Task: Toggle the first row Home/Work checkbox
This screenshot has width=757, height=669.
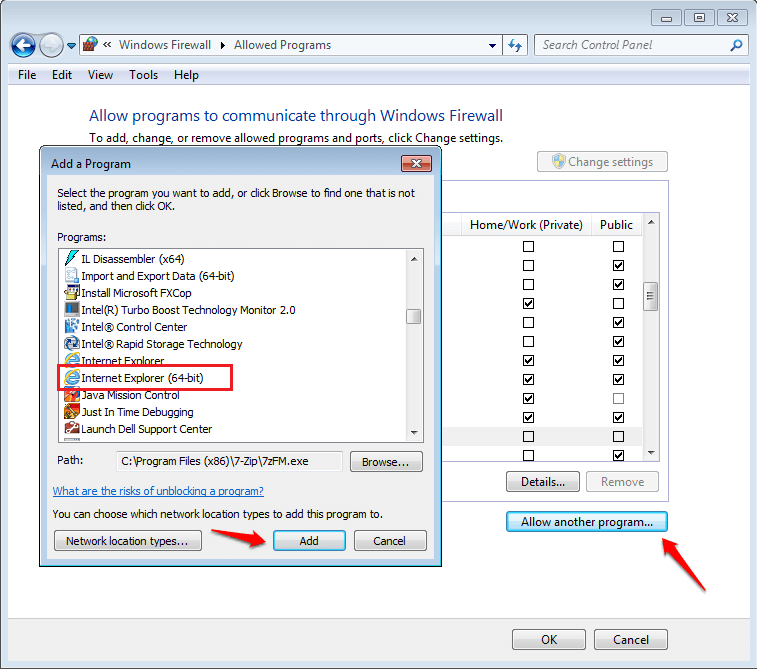Action: click(x=529, y=247)
